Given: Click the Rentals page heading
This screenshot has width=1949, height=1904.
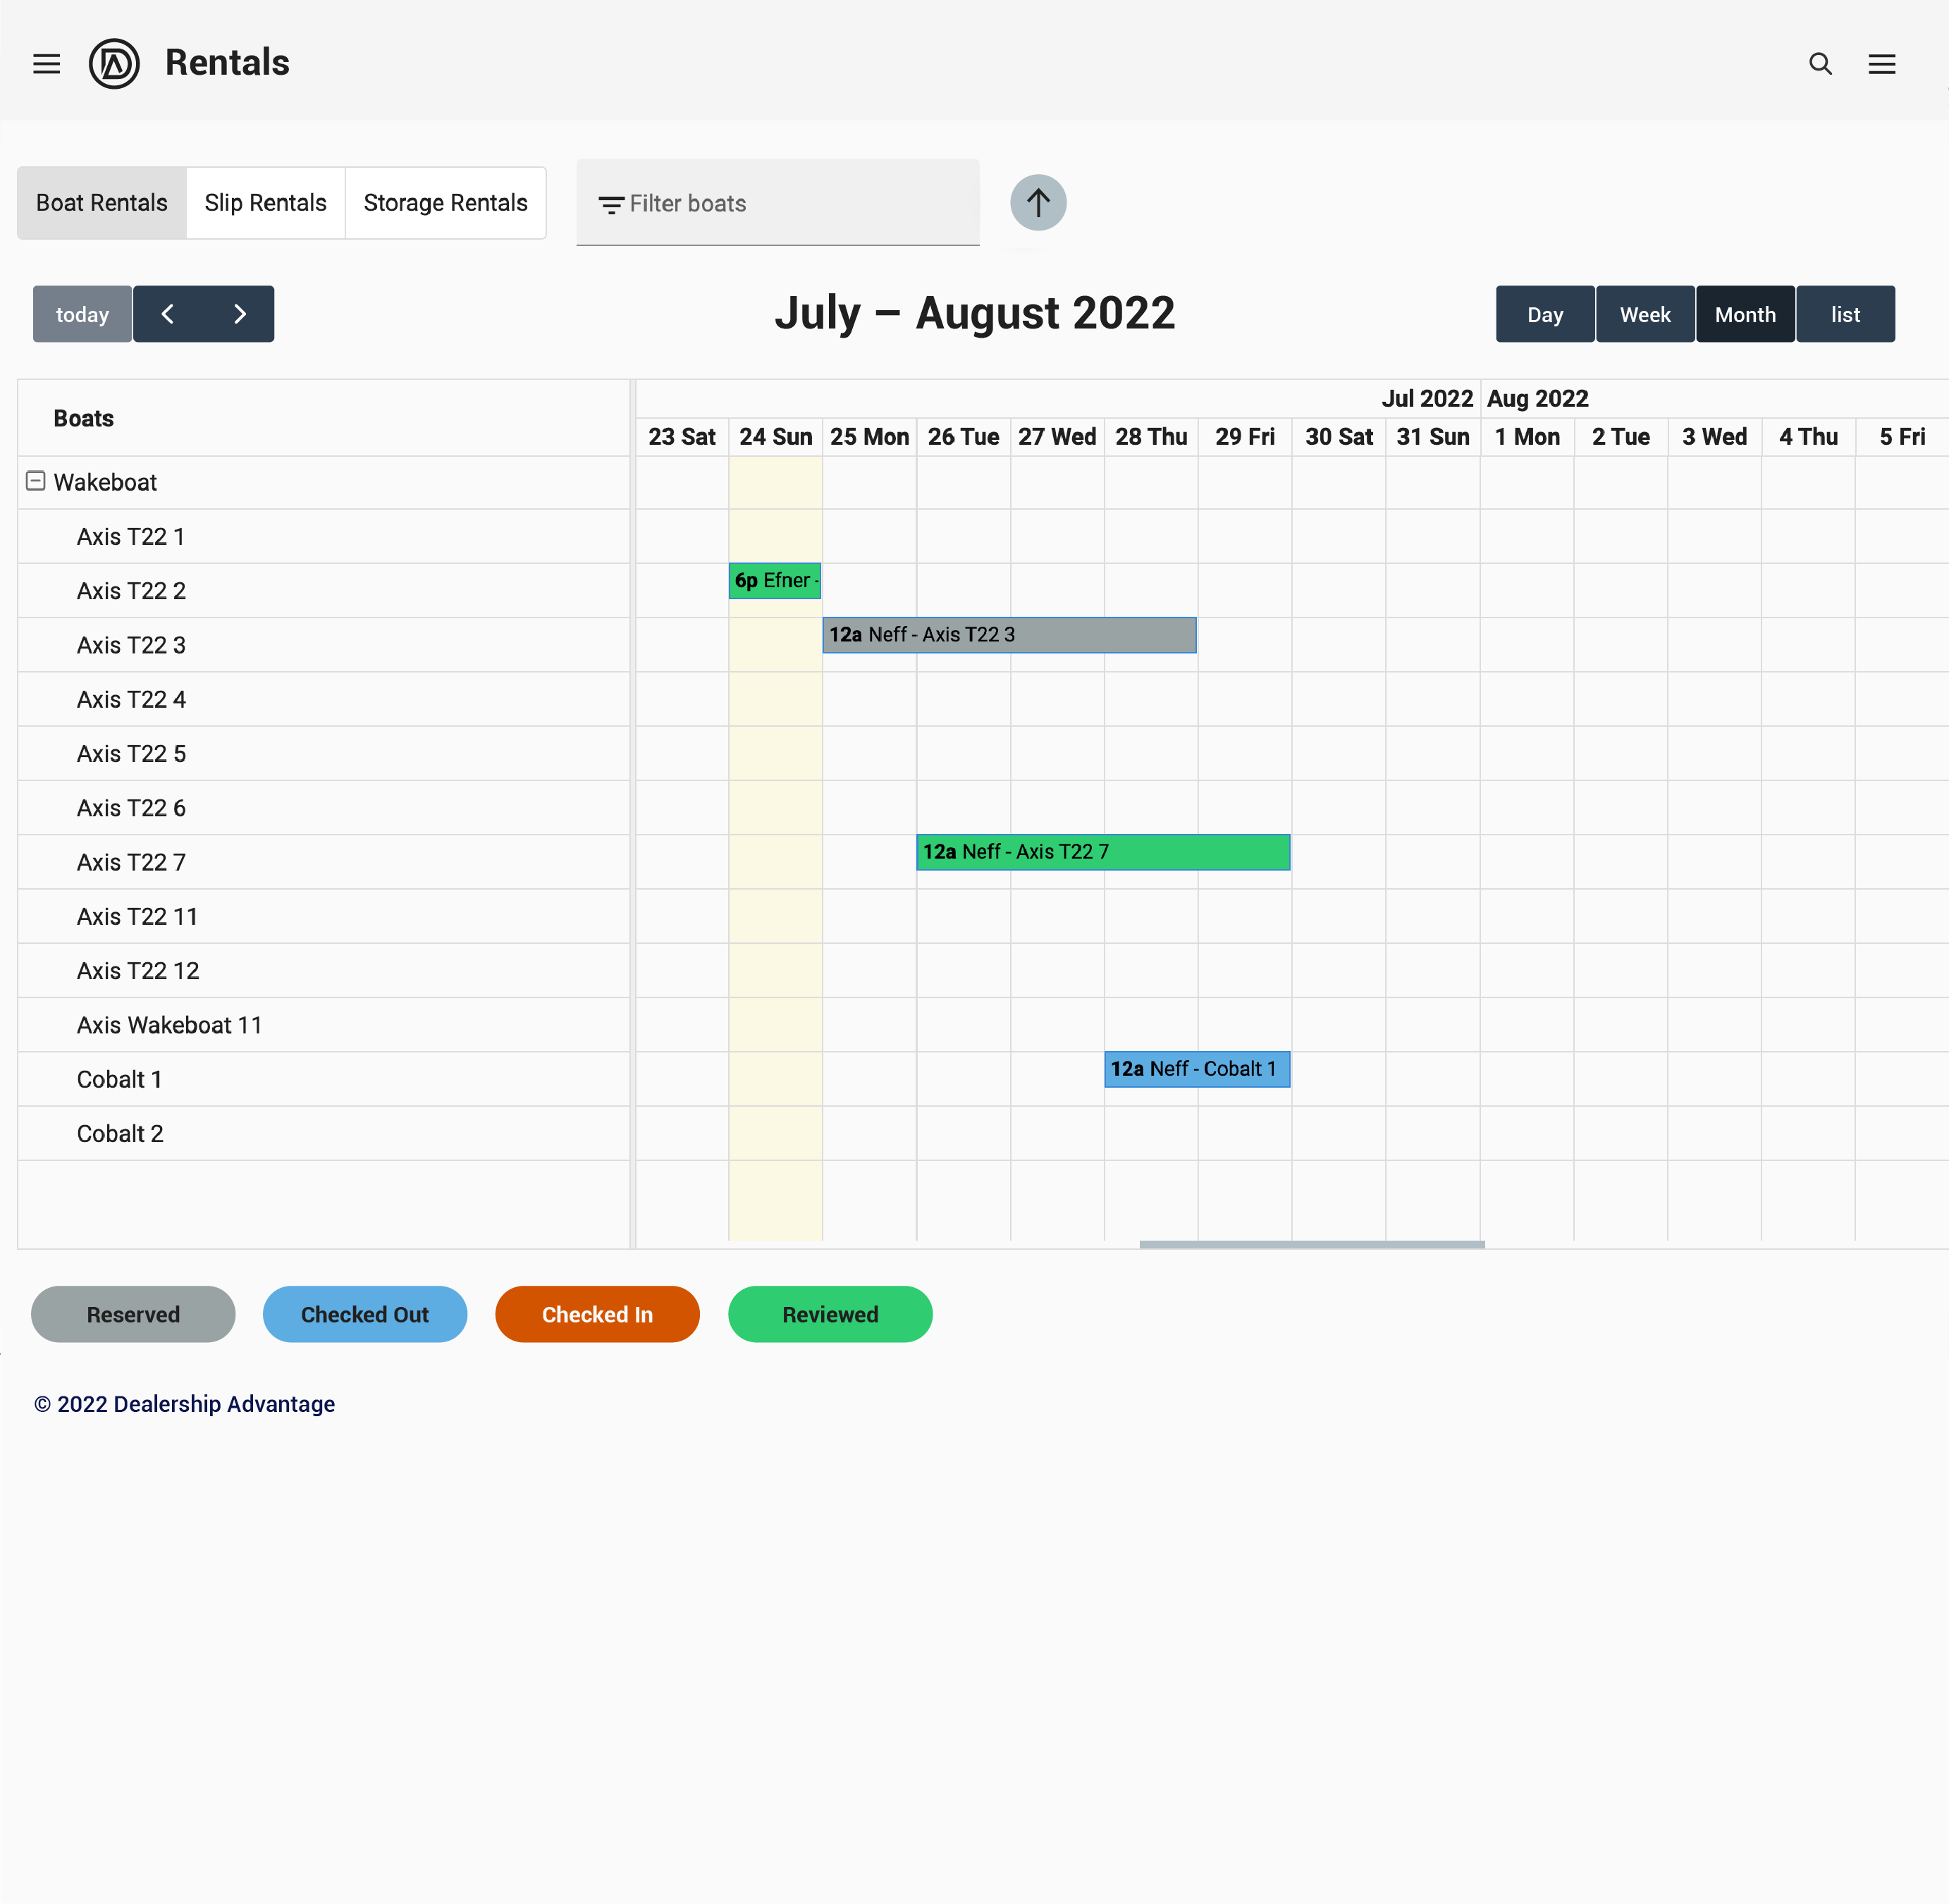Looking at the screenshot, I should coord(227,63).
